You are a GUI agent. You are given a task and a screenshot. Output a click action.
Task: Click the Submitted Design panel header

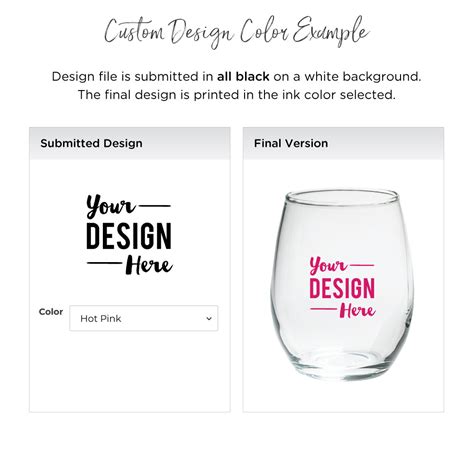click(x=130, y=143)
